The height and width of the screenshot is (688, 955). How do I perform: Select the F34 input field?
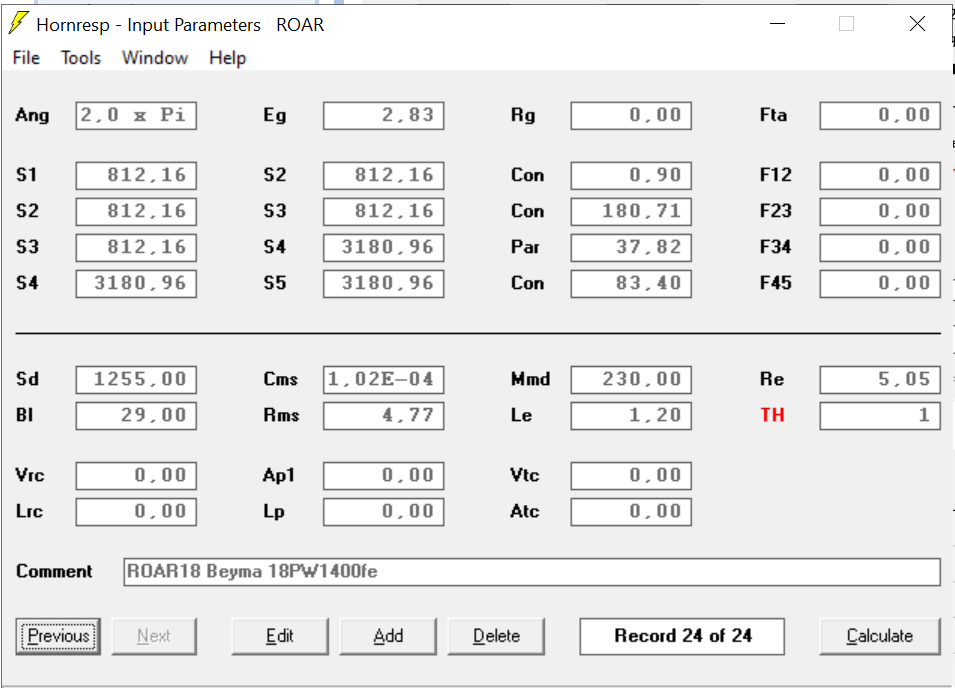[x=880, y=247]
